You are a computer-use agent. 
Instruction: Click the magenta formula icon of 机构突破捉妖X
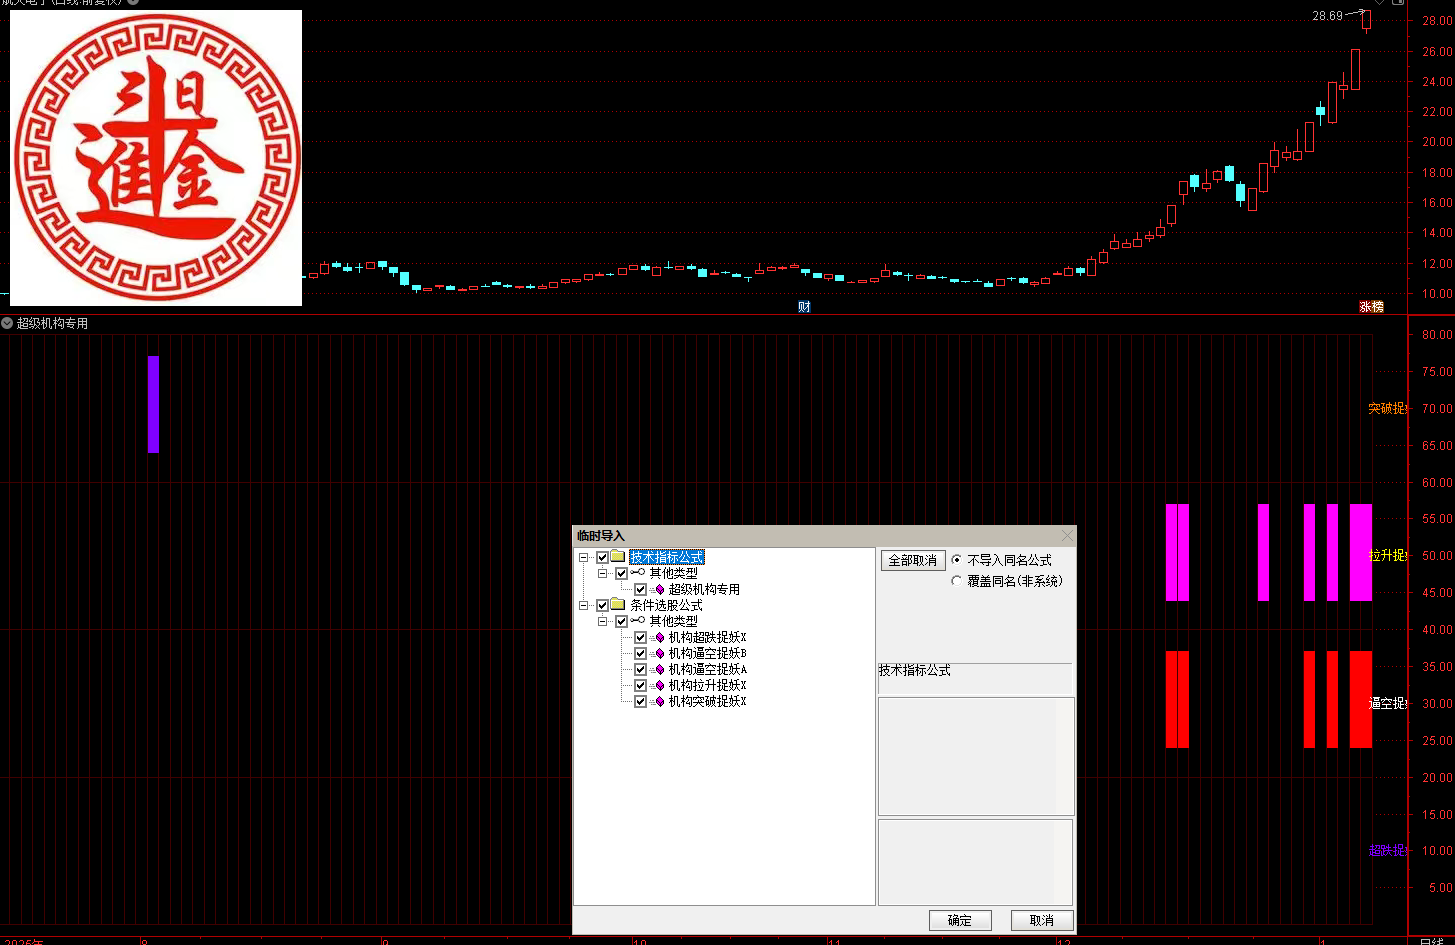659,701
